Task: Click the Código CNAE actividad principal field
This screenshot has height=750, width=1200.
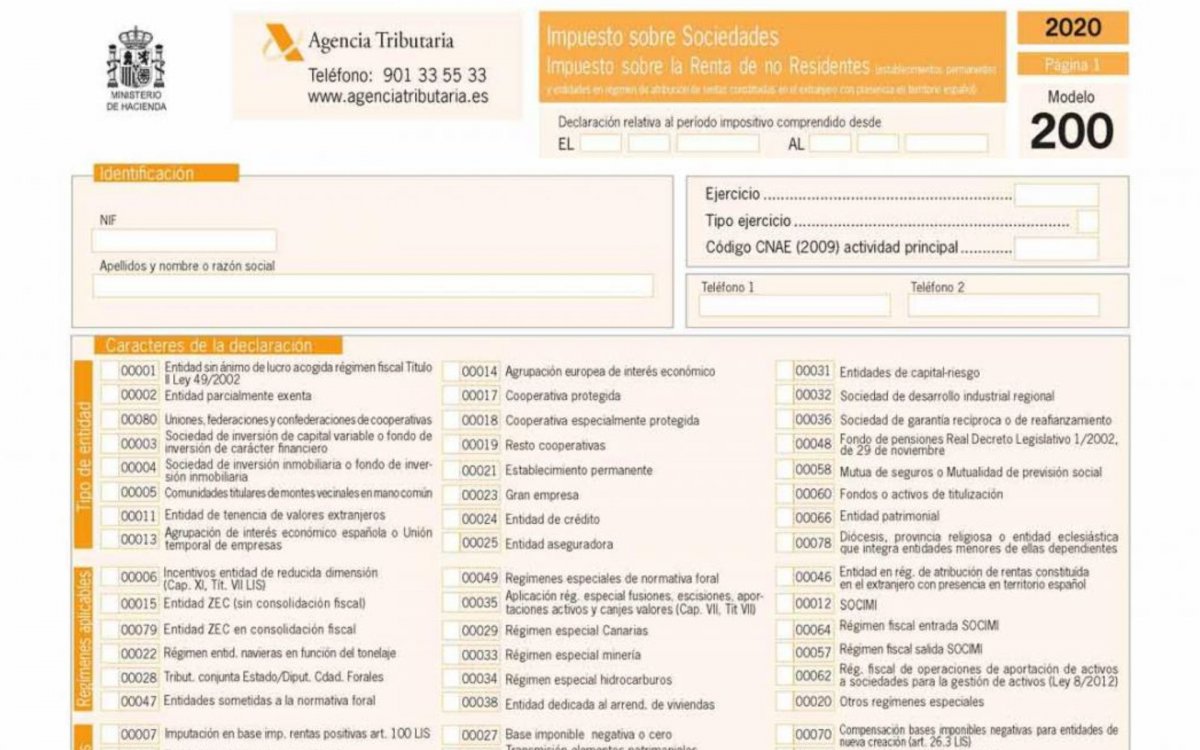Action: [x=1056, y=248]
